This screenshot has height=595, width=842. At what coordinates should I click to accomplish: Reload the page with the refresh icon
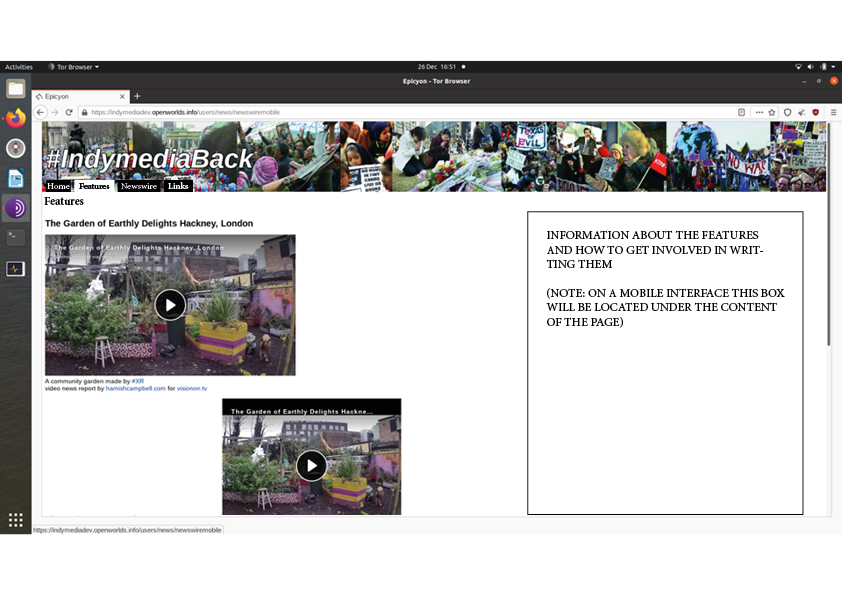pos(69,112)
